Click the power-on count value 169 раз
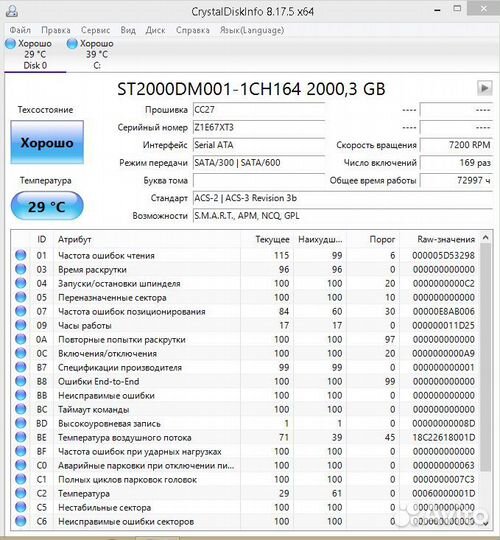This screenshot has width=500, height=540. click(x=456, y=163)
